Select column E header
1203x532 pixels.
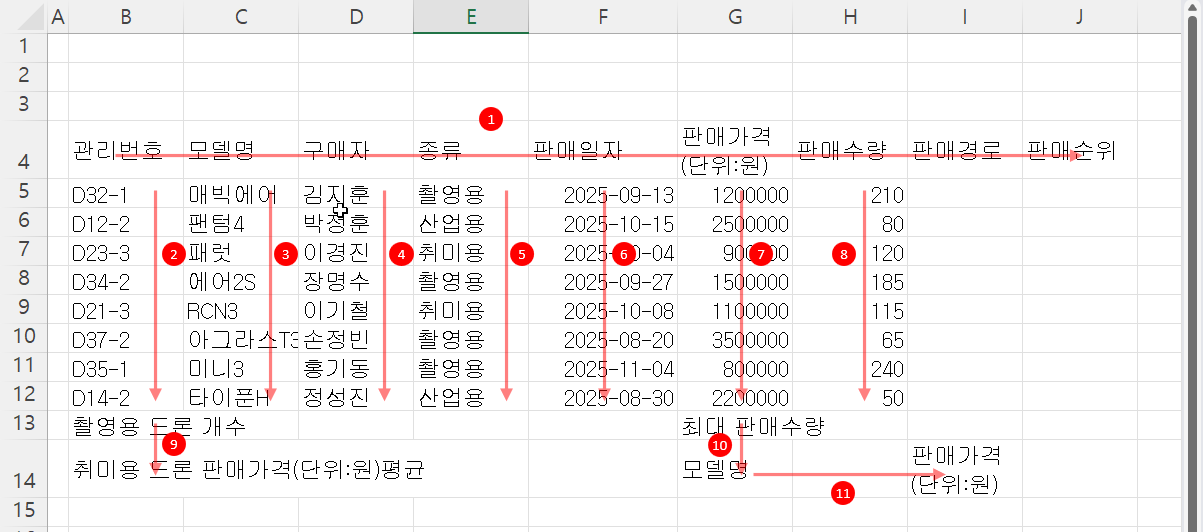point(471,16)
